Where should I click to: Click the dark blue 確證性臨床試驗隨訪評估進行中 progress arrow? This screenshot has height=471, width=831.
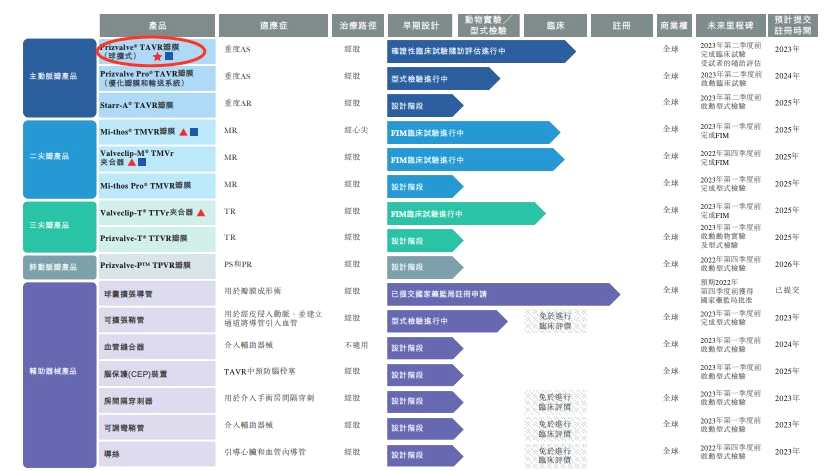click(481, 51)
